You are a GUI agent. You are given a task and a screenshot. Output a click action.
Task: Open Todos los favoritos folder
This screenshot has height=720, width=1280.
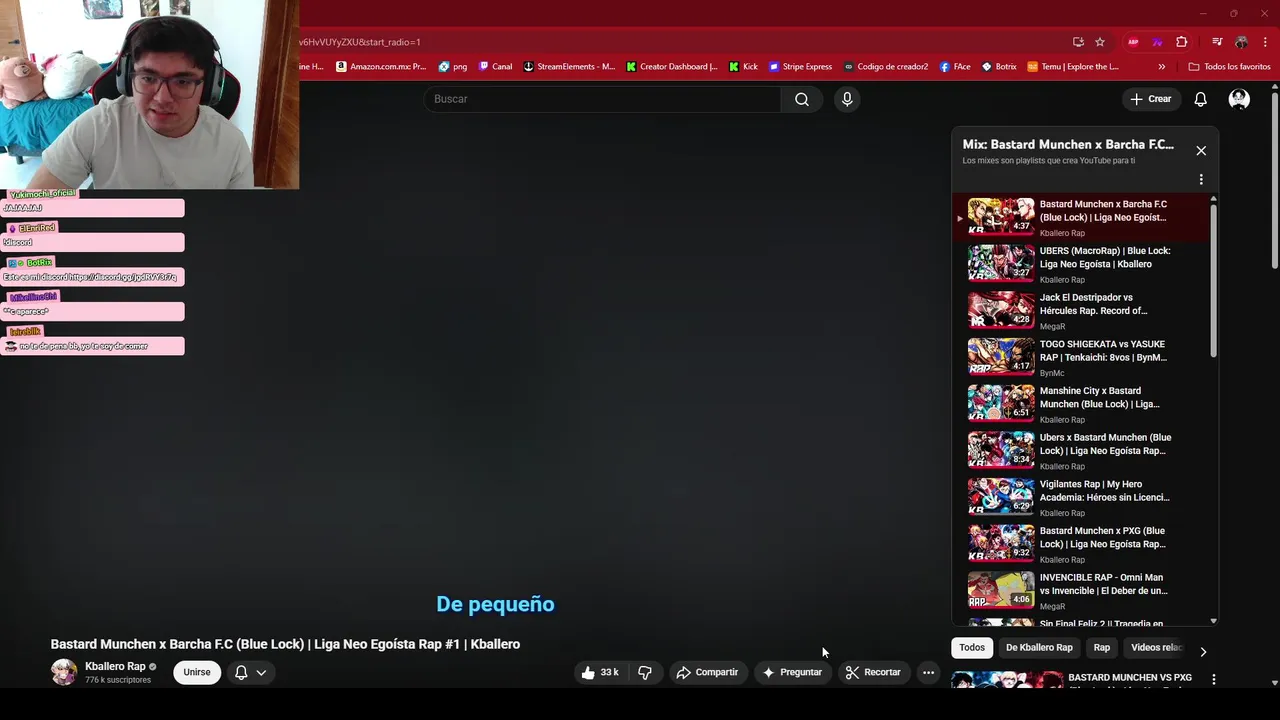click(x=1229, y=67)
